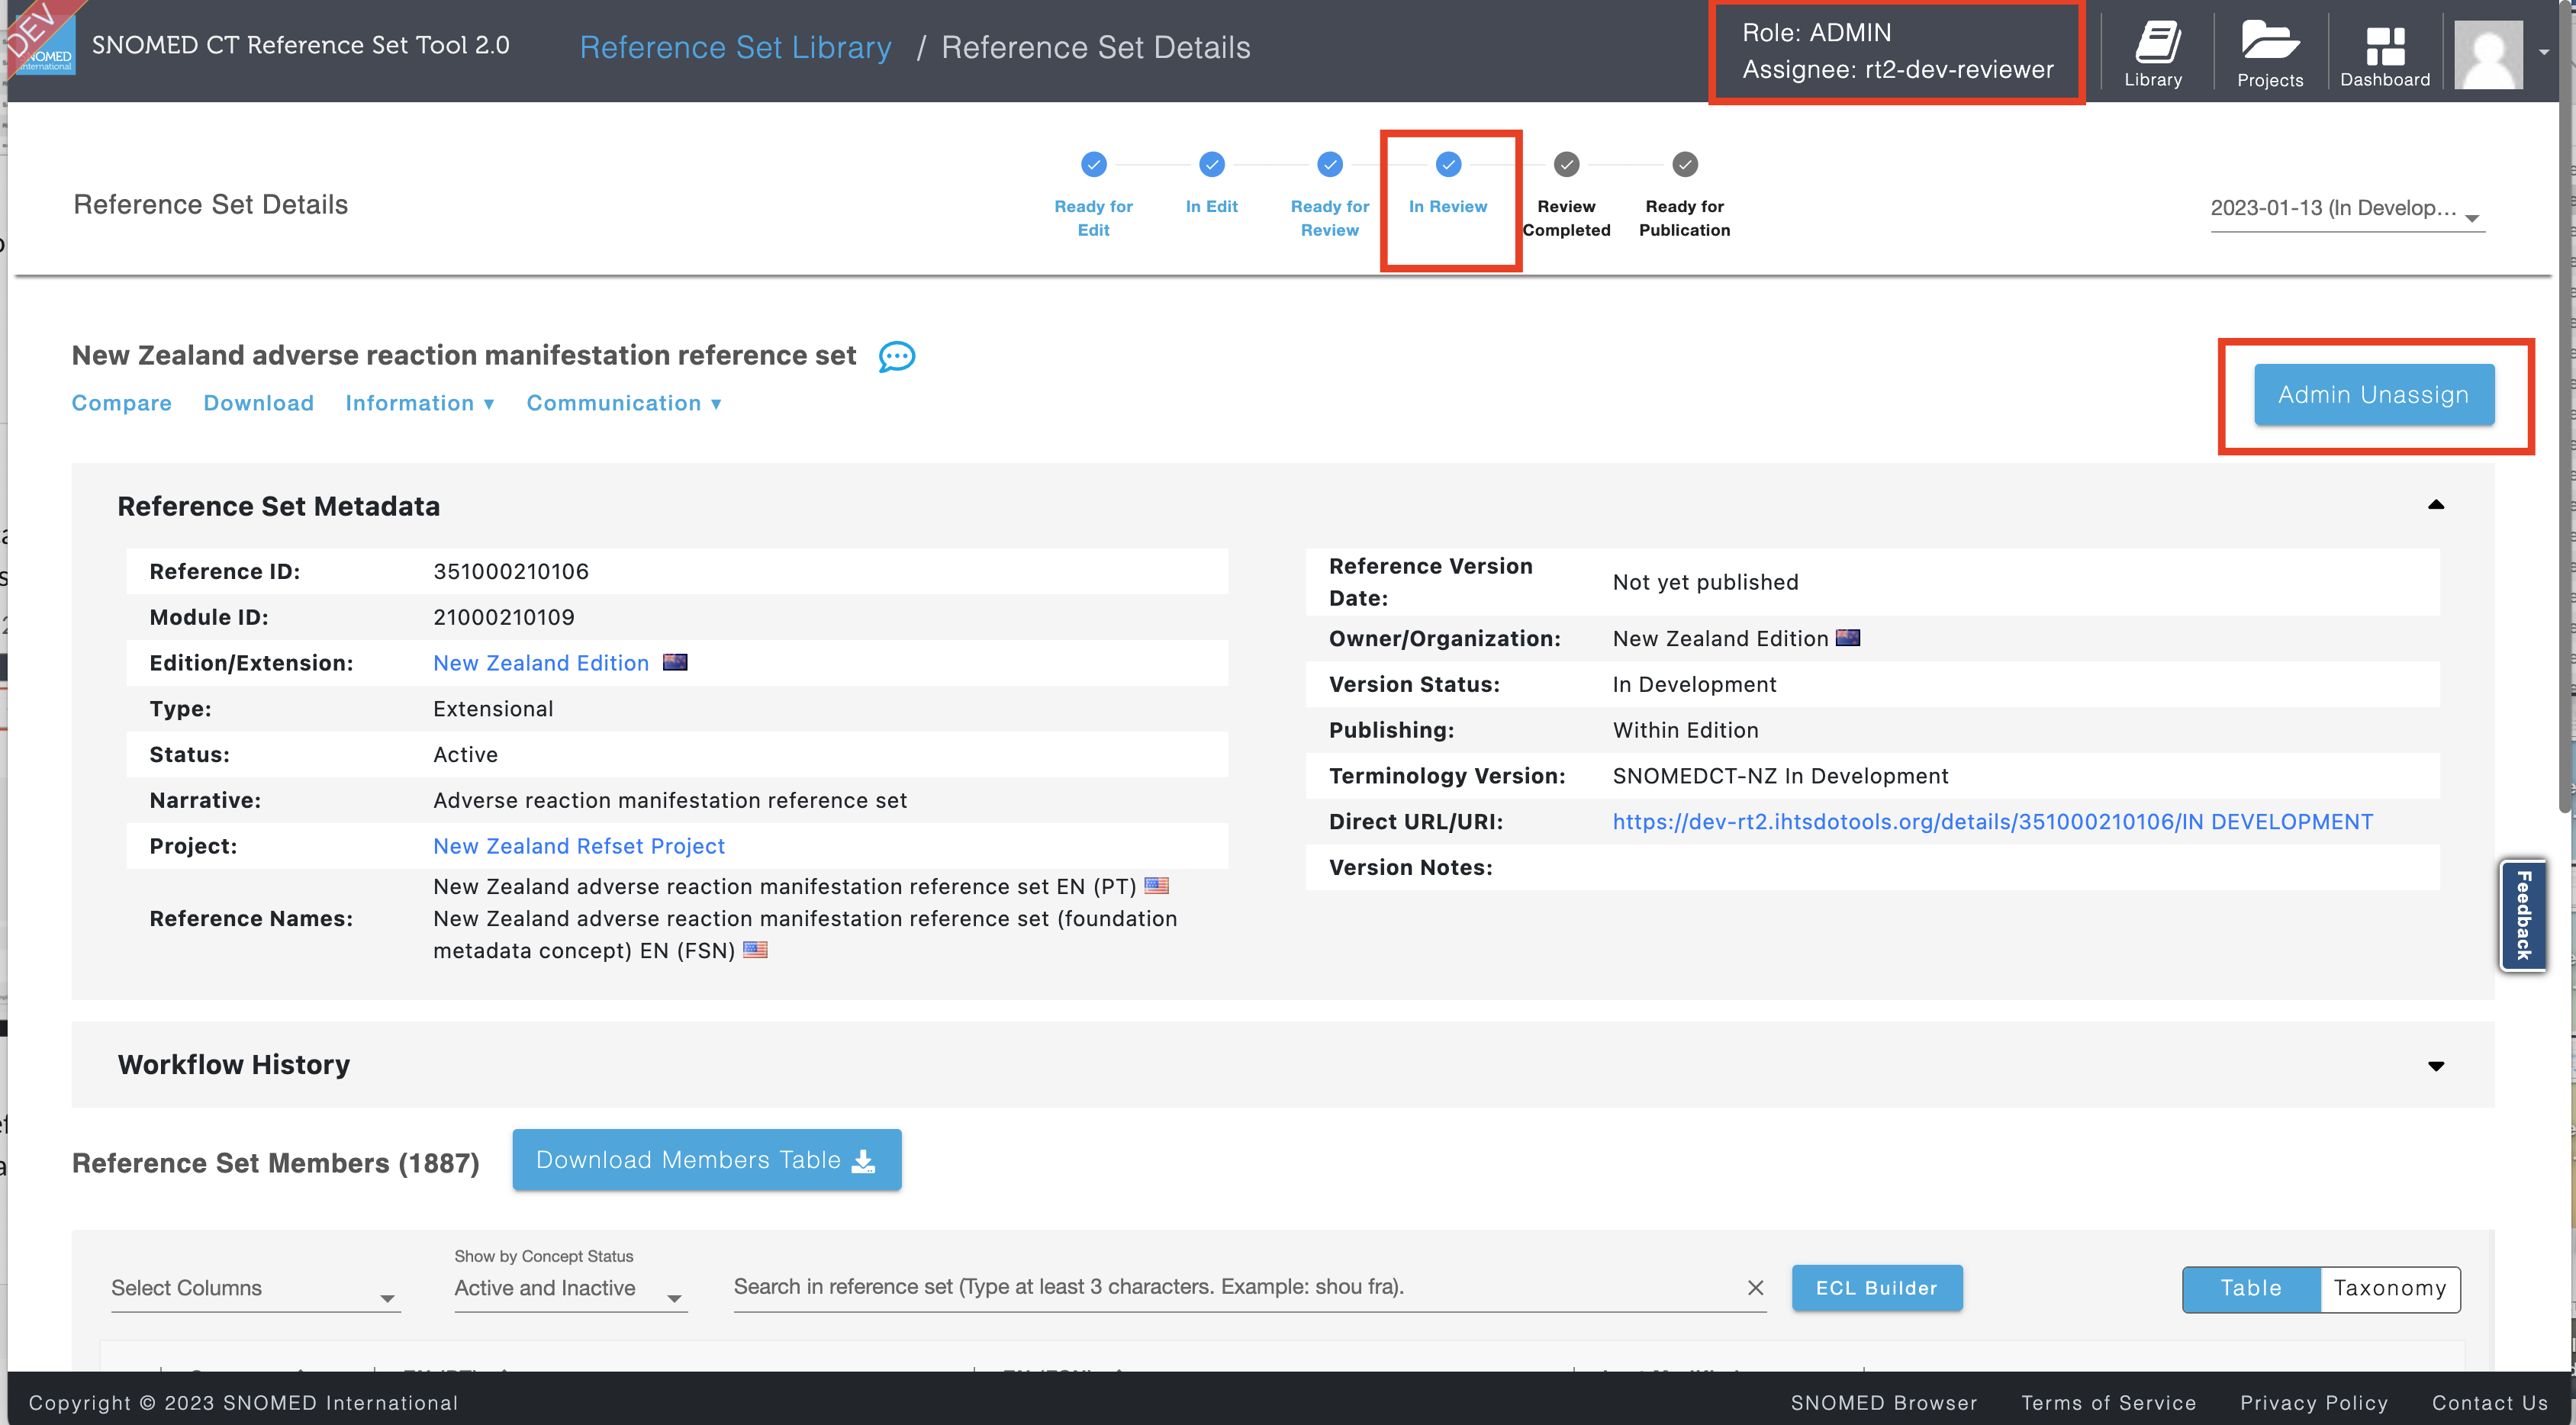Click the Reference Set Members (1887) heading
This screenshot has height=1425, width=2576.
click(276, 1163)
